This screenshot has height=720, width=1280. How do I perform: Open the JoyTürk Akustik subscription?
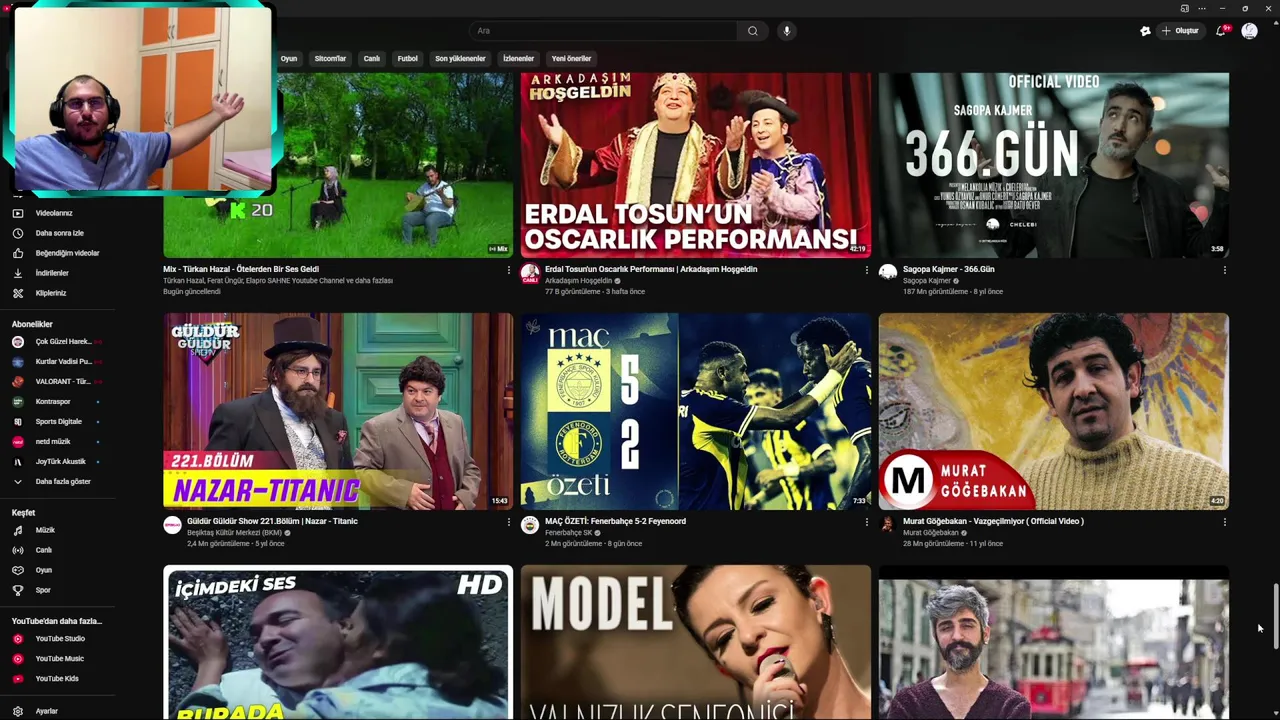point(60,461)
